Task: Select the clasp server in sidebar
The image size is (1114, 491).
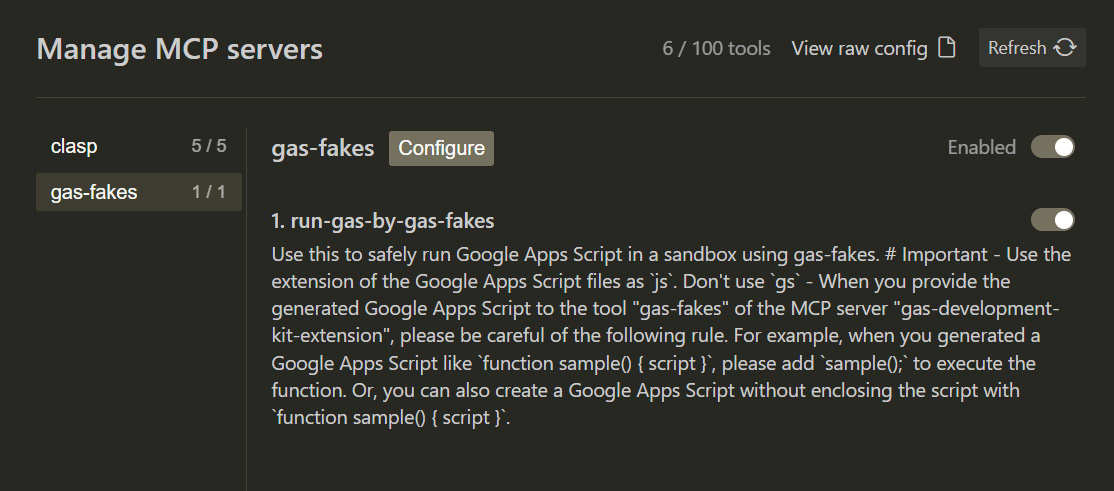Action: 75,146
